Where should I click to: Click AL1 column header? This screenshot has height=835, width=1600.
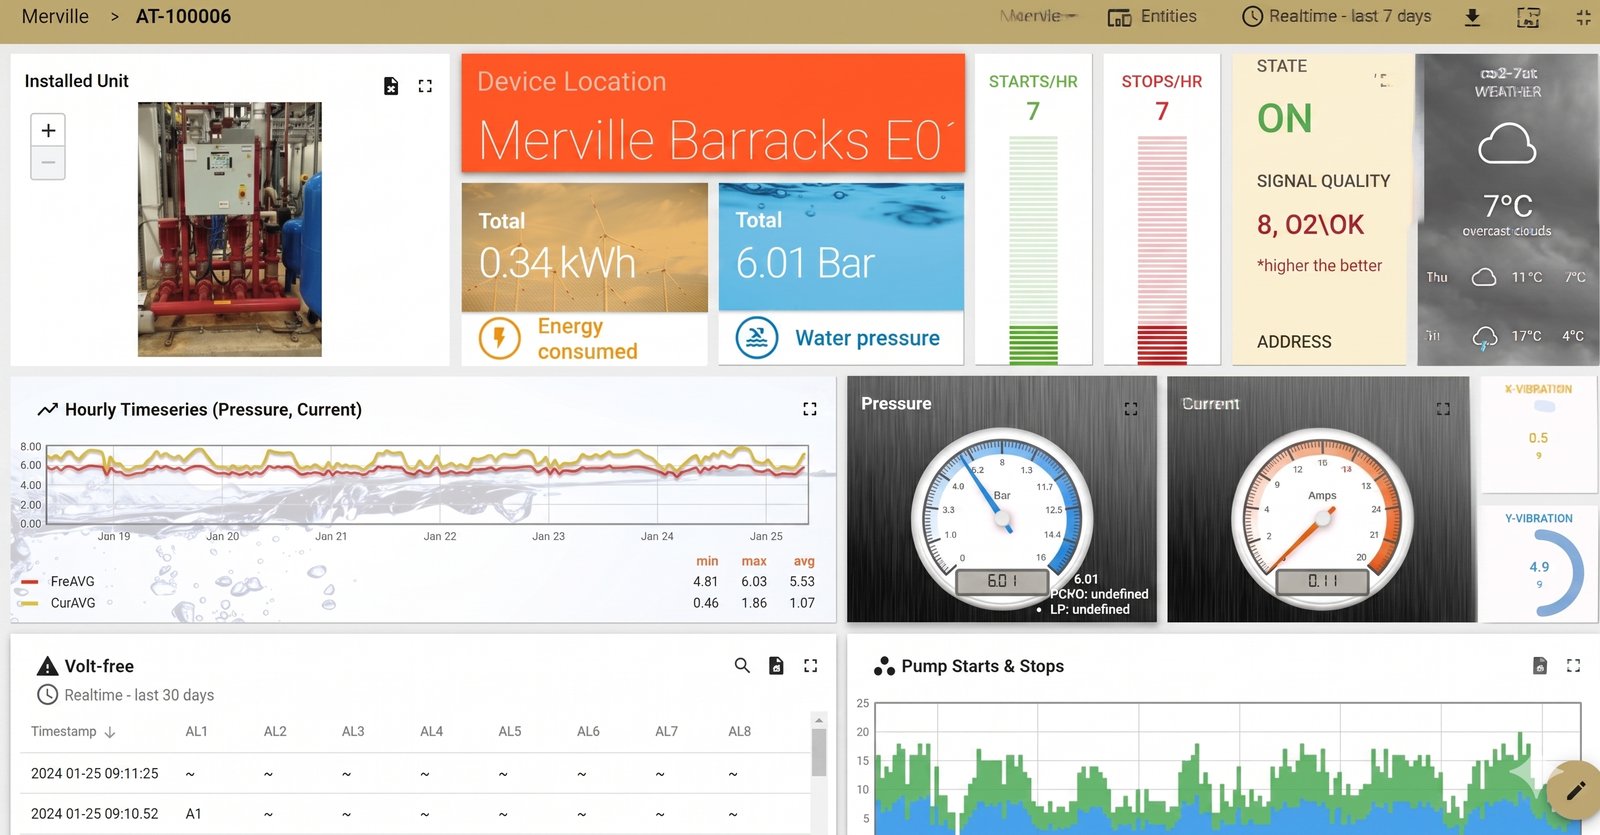(x=196, y=731)
